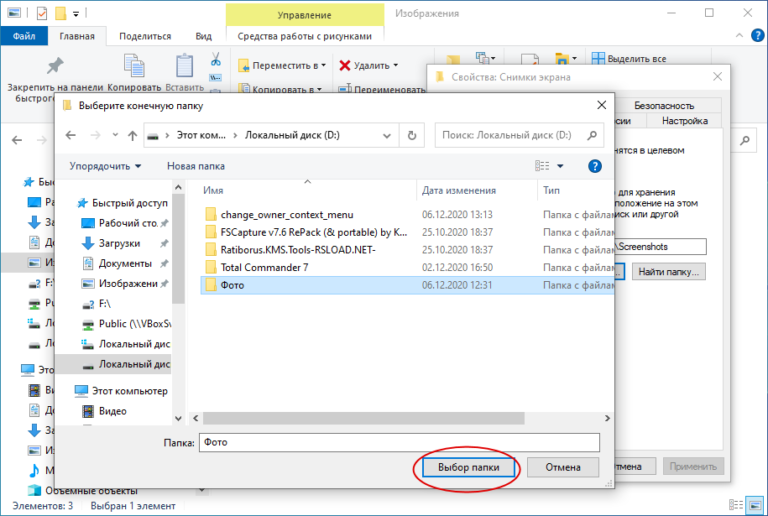The width and height of the screenshot is (768, 516).
Task: Switch to the Поделиться ribbon tab
Action: (145, 36)
